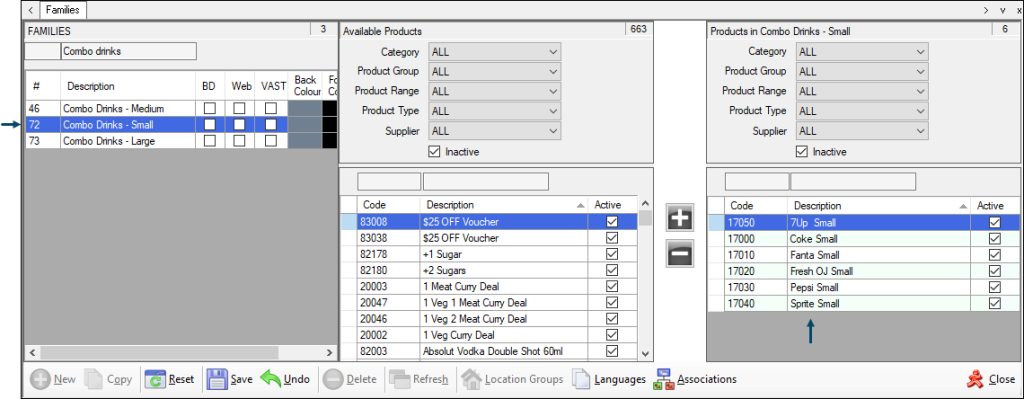Select the 1 Meat Curry Deal product
Image resolution: width=1024 pixels, height=399 pixels.
(x=488, y=287)
